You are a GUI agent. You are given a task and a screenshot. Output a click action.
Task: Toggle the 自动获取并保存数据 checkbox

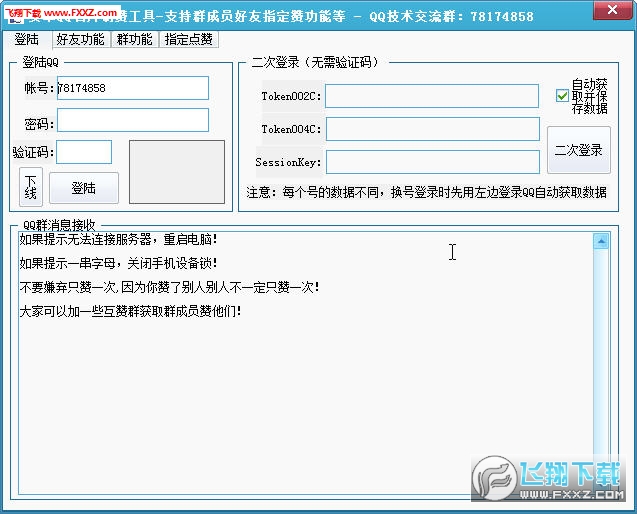coord(562,96)
